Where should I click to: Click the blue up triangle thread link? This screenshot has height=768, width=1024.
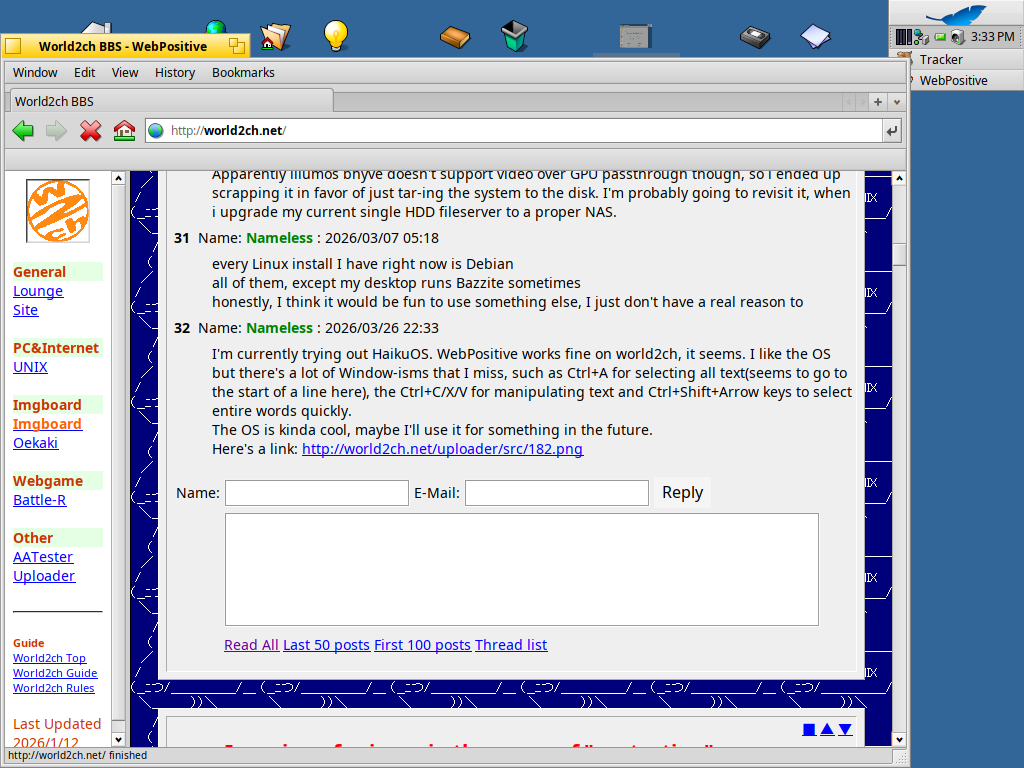click(827, 729)
